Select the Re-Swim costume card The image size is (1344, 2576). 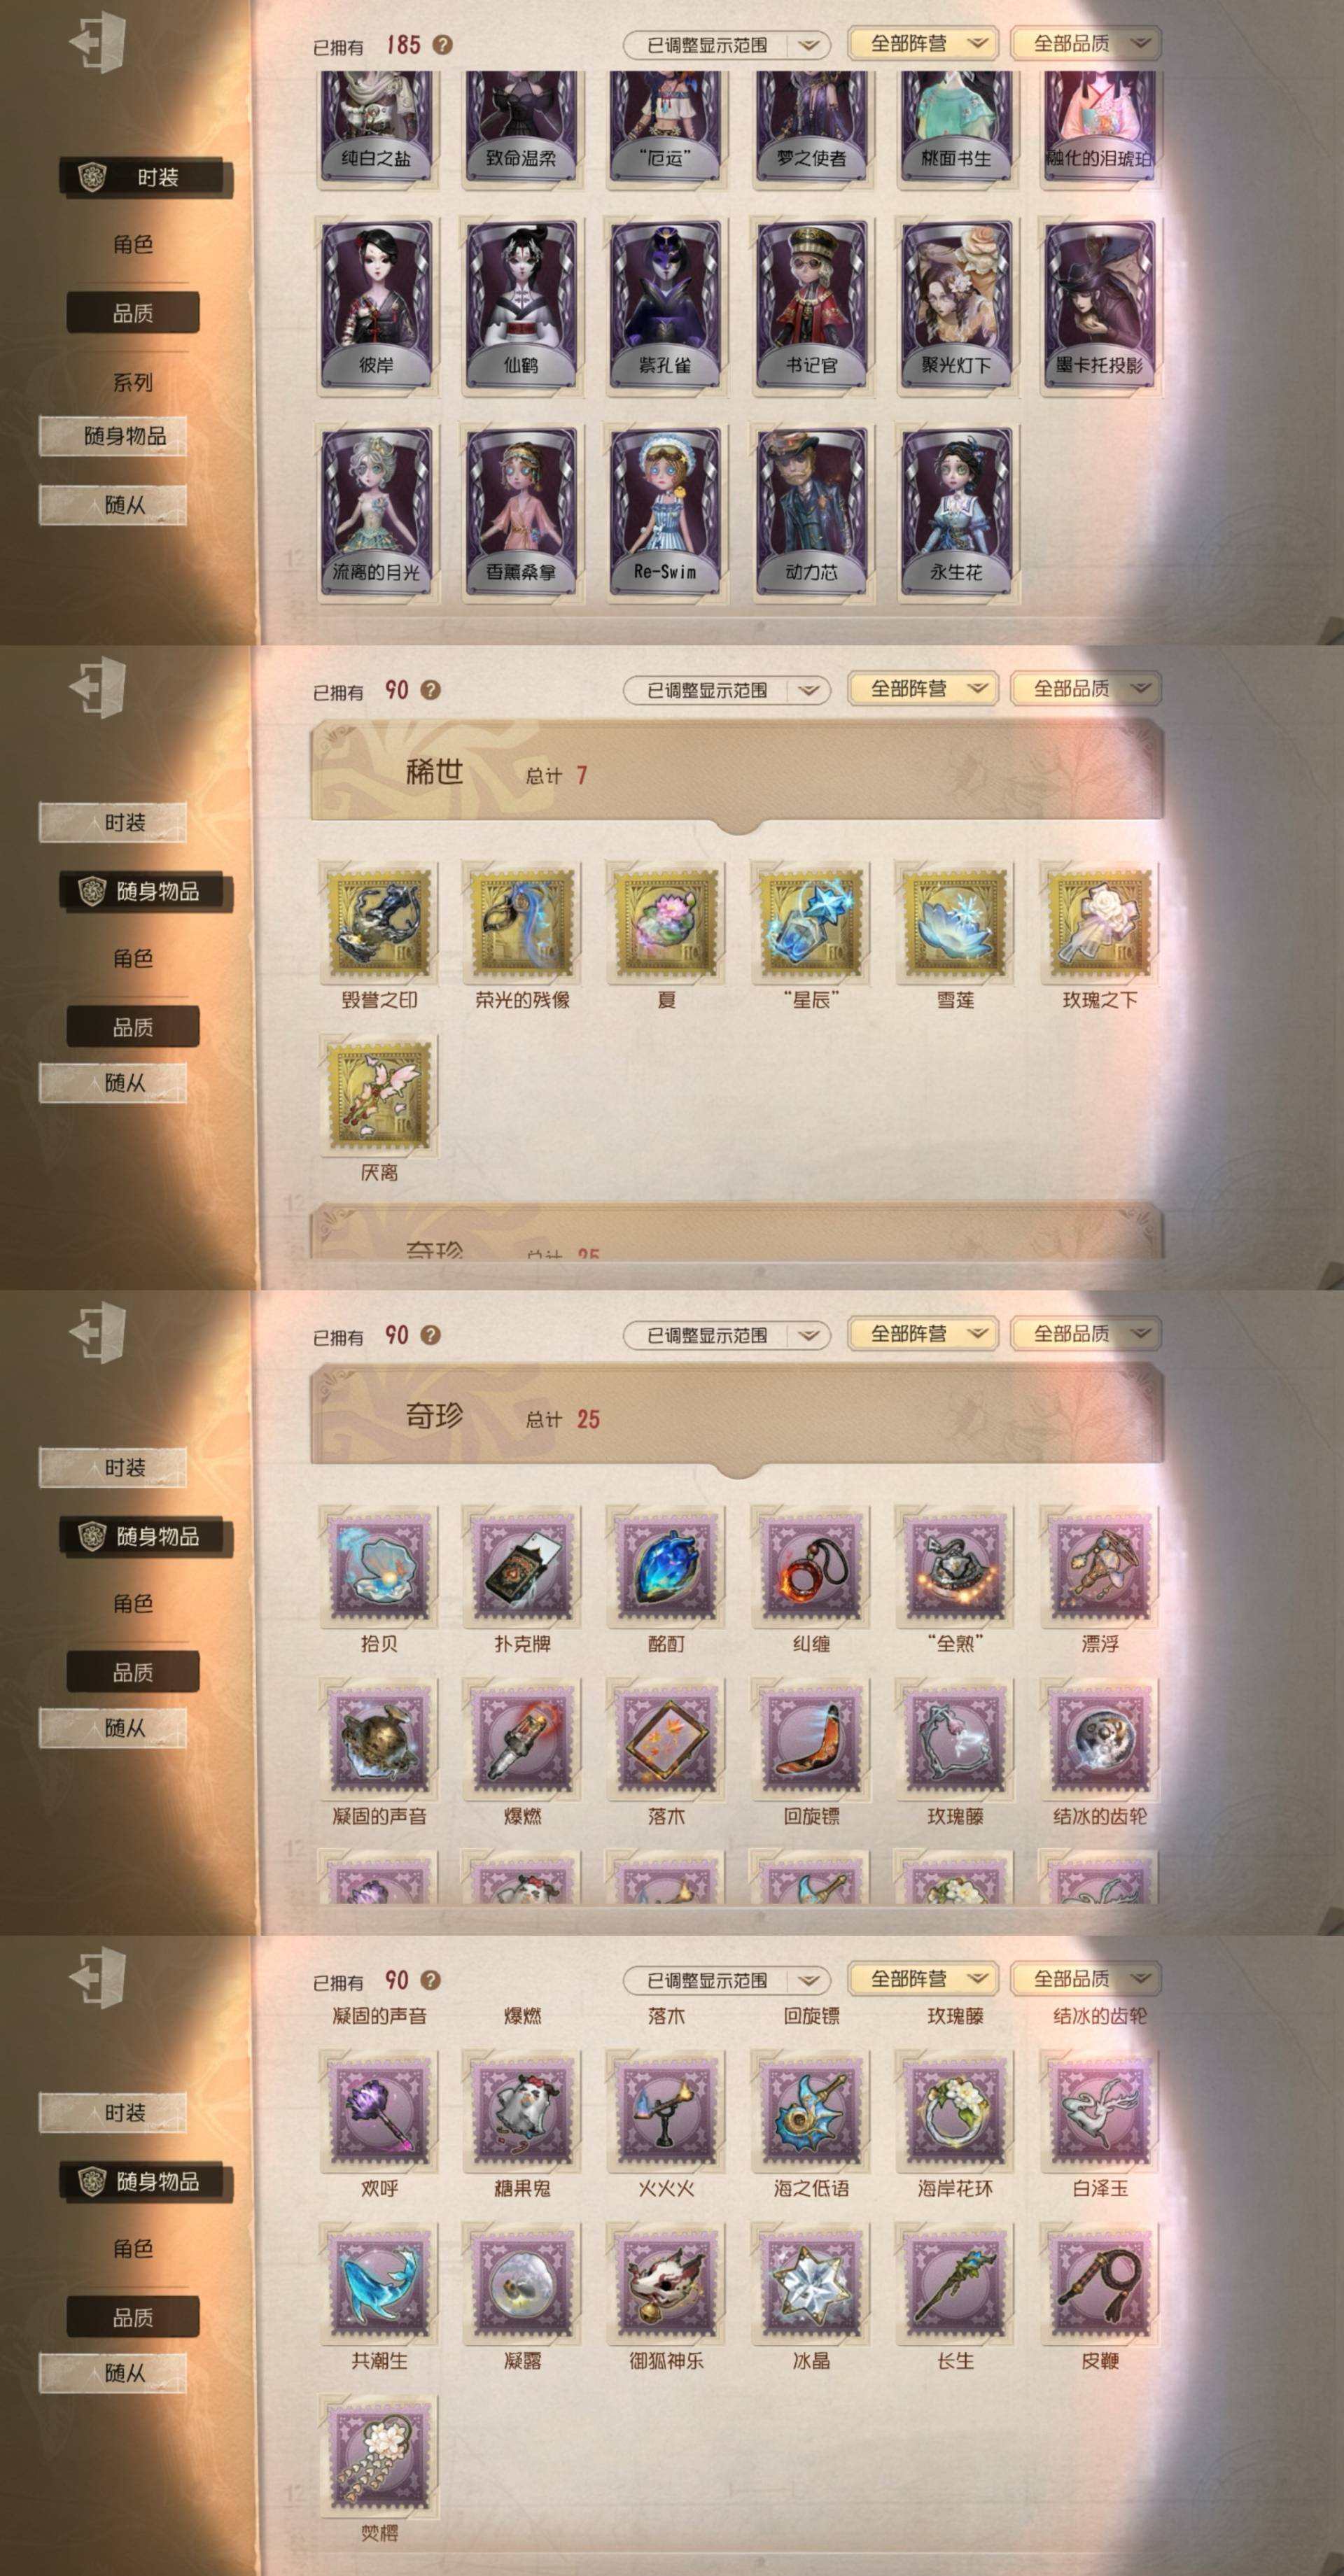coord(666,513)
